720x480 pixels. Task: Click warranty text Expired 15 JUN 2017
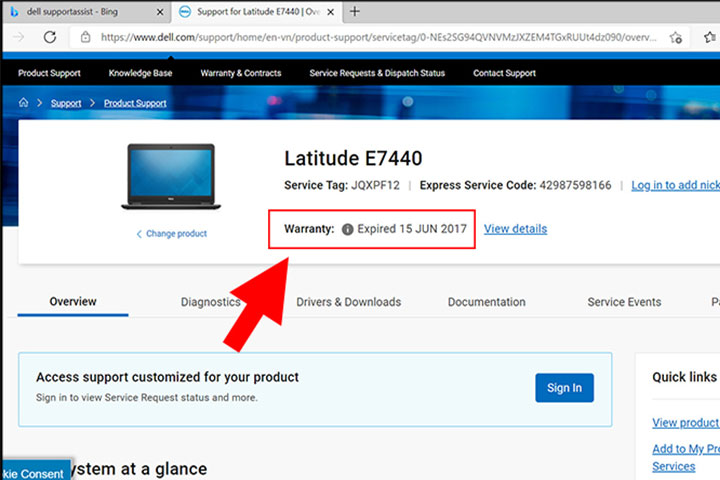412,229
